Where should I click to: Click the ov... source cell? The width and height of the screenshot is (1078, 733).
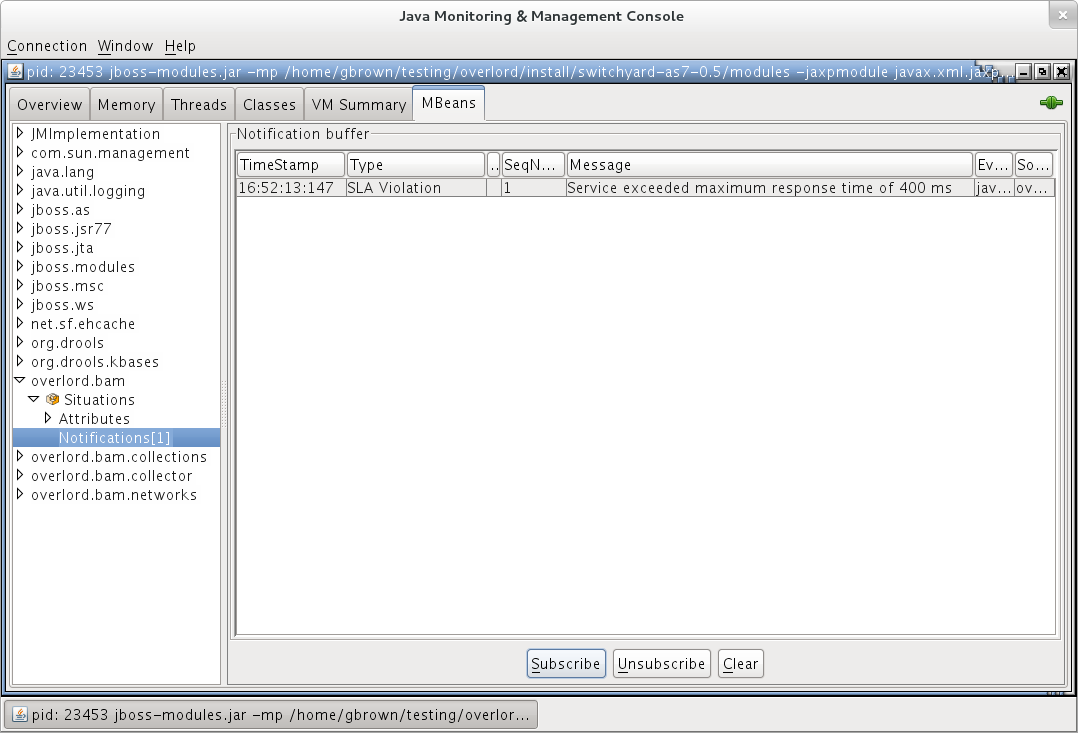(1034, 188)
